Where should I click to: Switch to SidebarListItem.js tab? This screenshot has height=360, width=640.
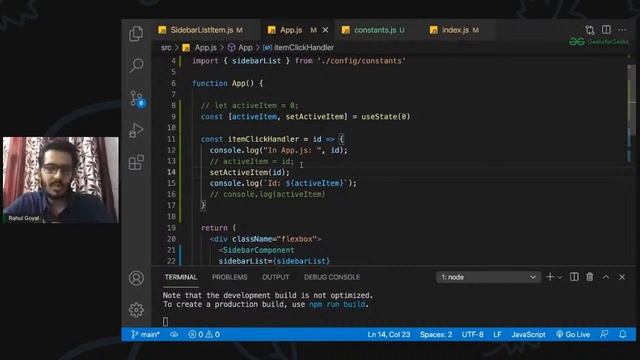(205, 30)
